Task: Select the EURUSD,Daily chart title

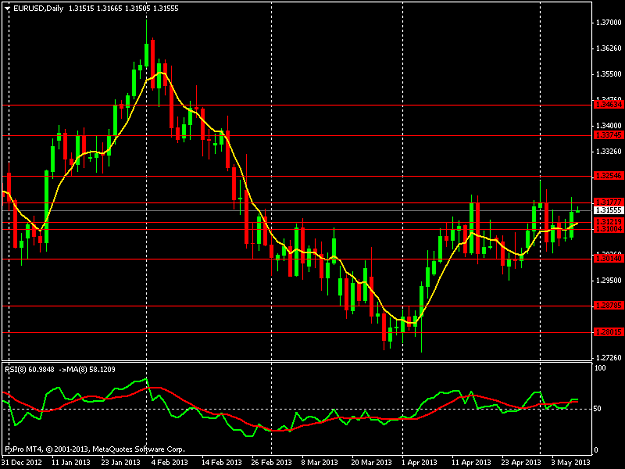Action: (x=38, y=8)
